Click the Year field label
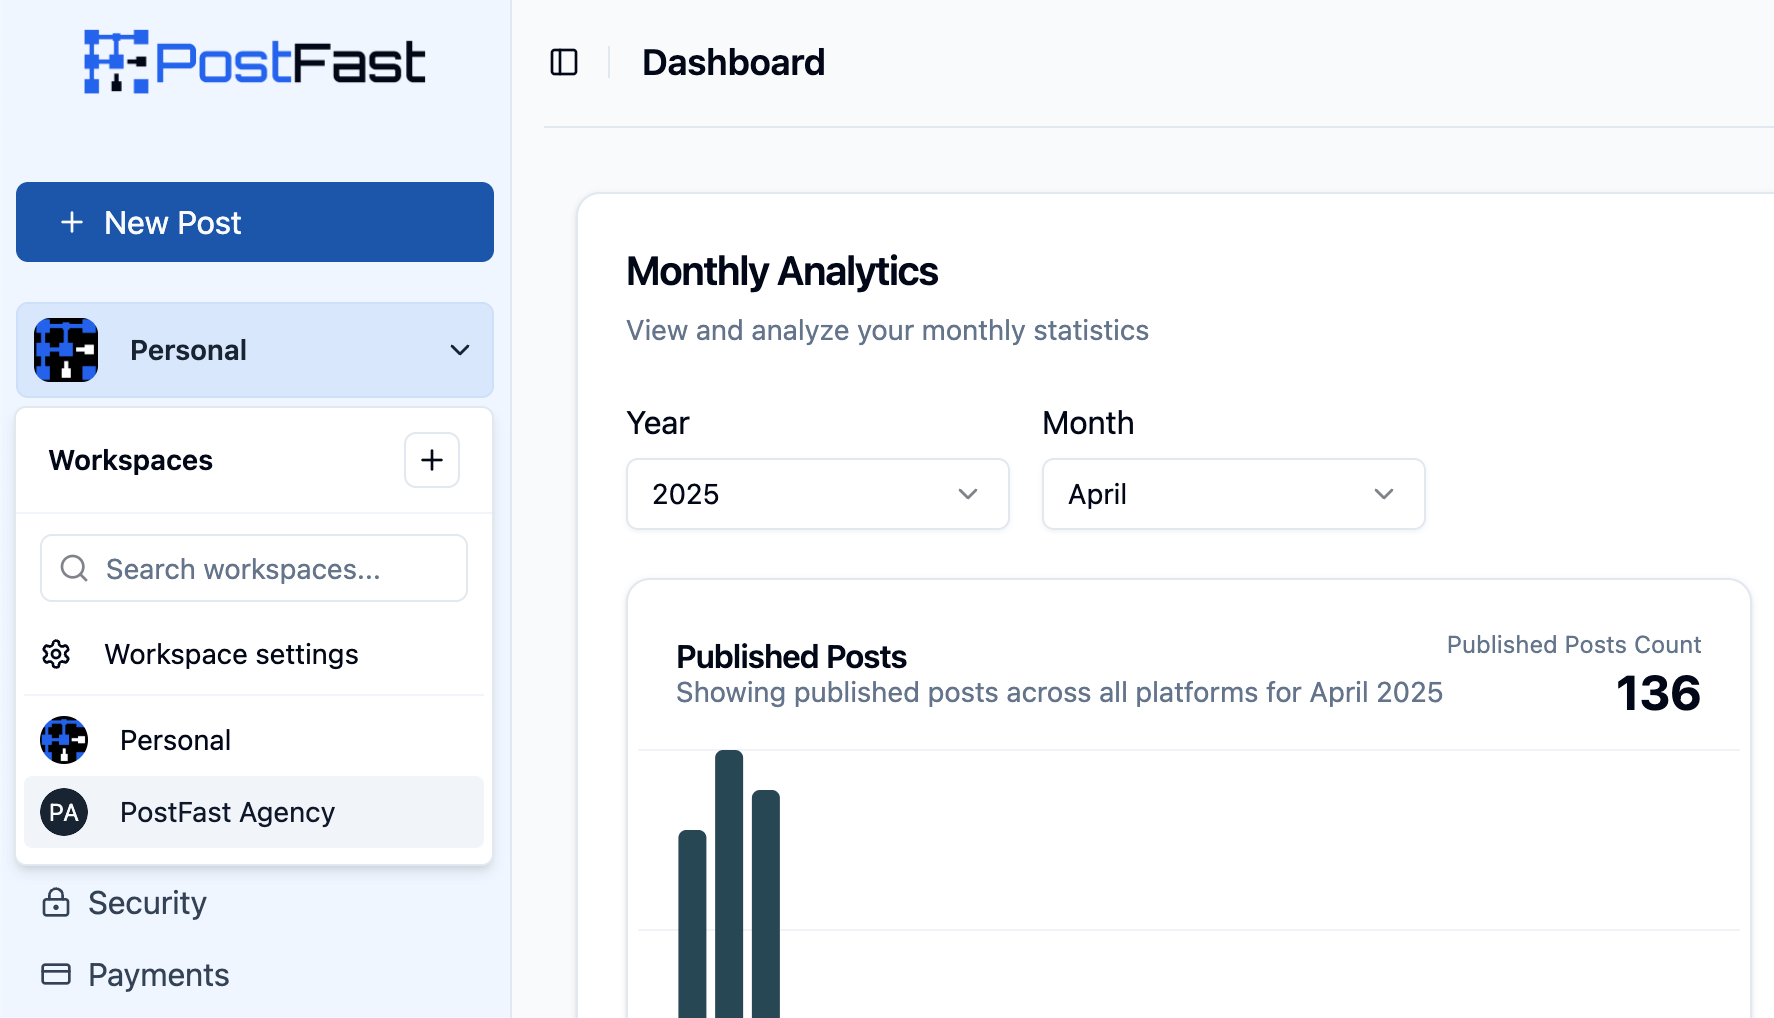1774x1018 pixels. [x=658, y=423]
